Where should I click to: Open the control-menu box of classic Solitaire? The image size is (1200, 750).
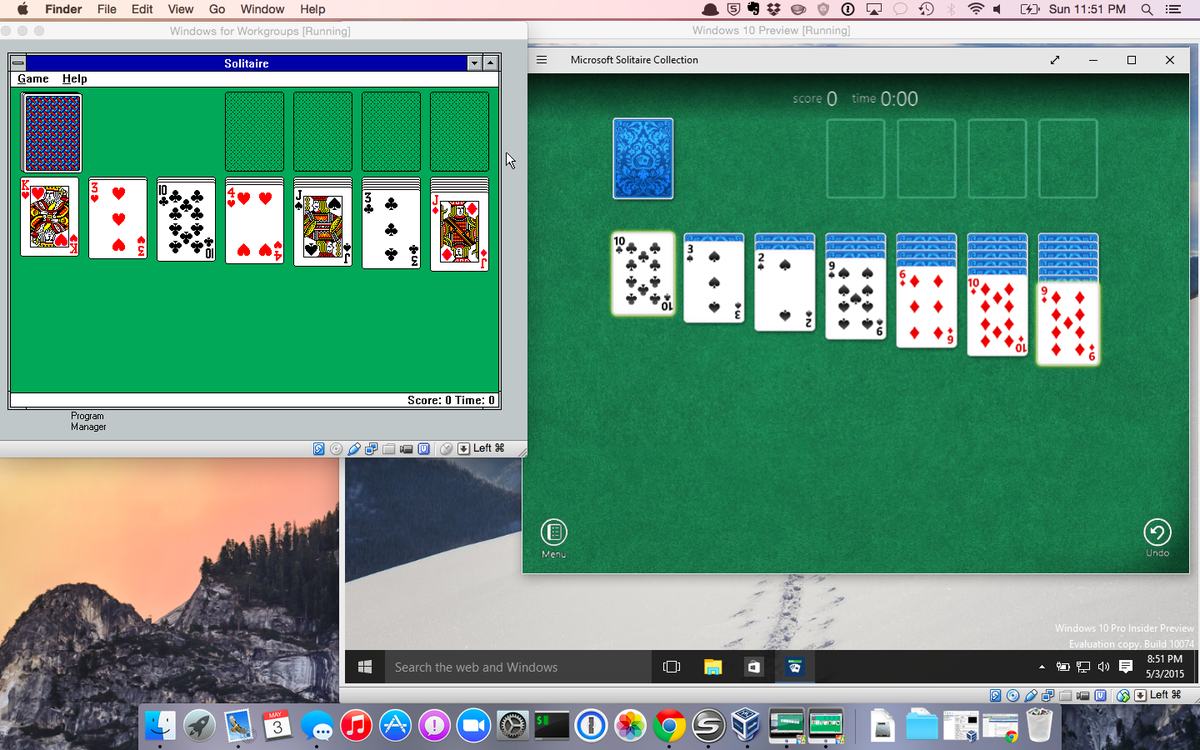click(x=17, y=63)
